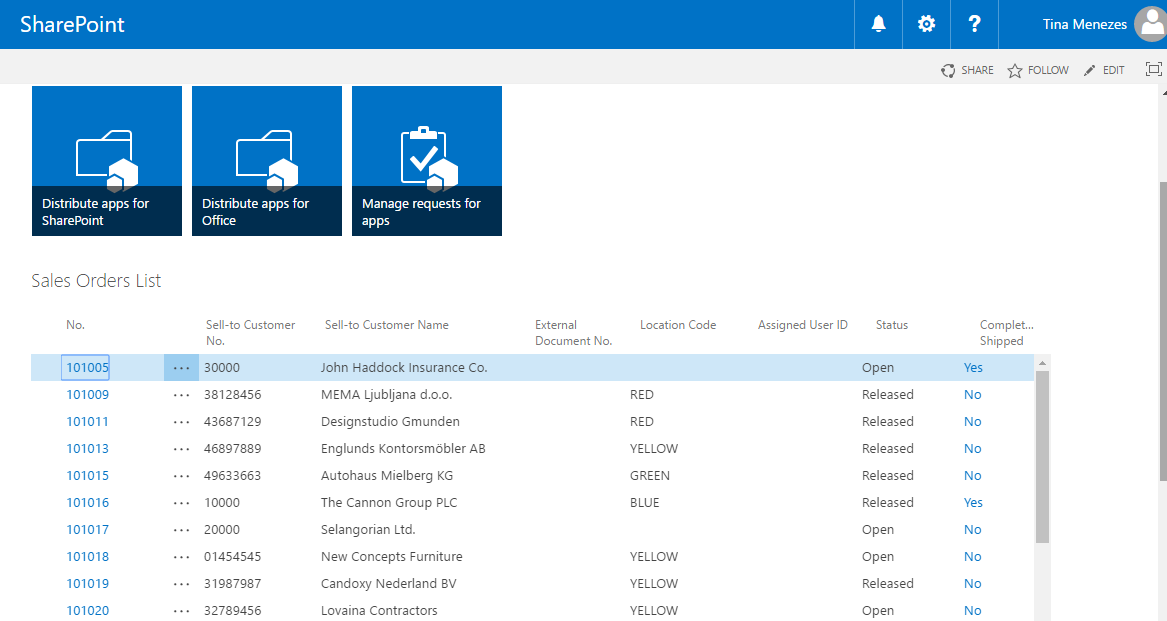The image size is (1167, 621).
Task: Open ellipsis menu for order 101015
Action: (181, 476)
